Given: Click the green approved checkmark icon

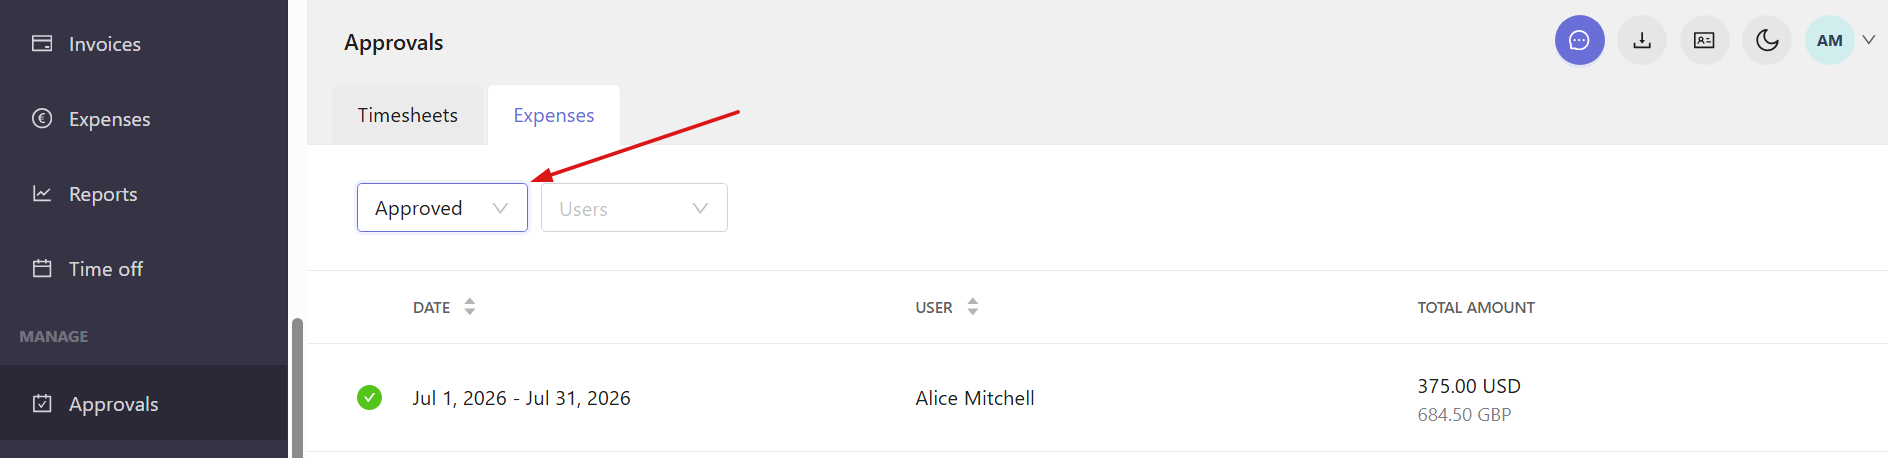Looking at the screenshot, I should click(x=369, y=397).
